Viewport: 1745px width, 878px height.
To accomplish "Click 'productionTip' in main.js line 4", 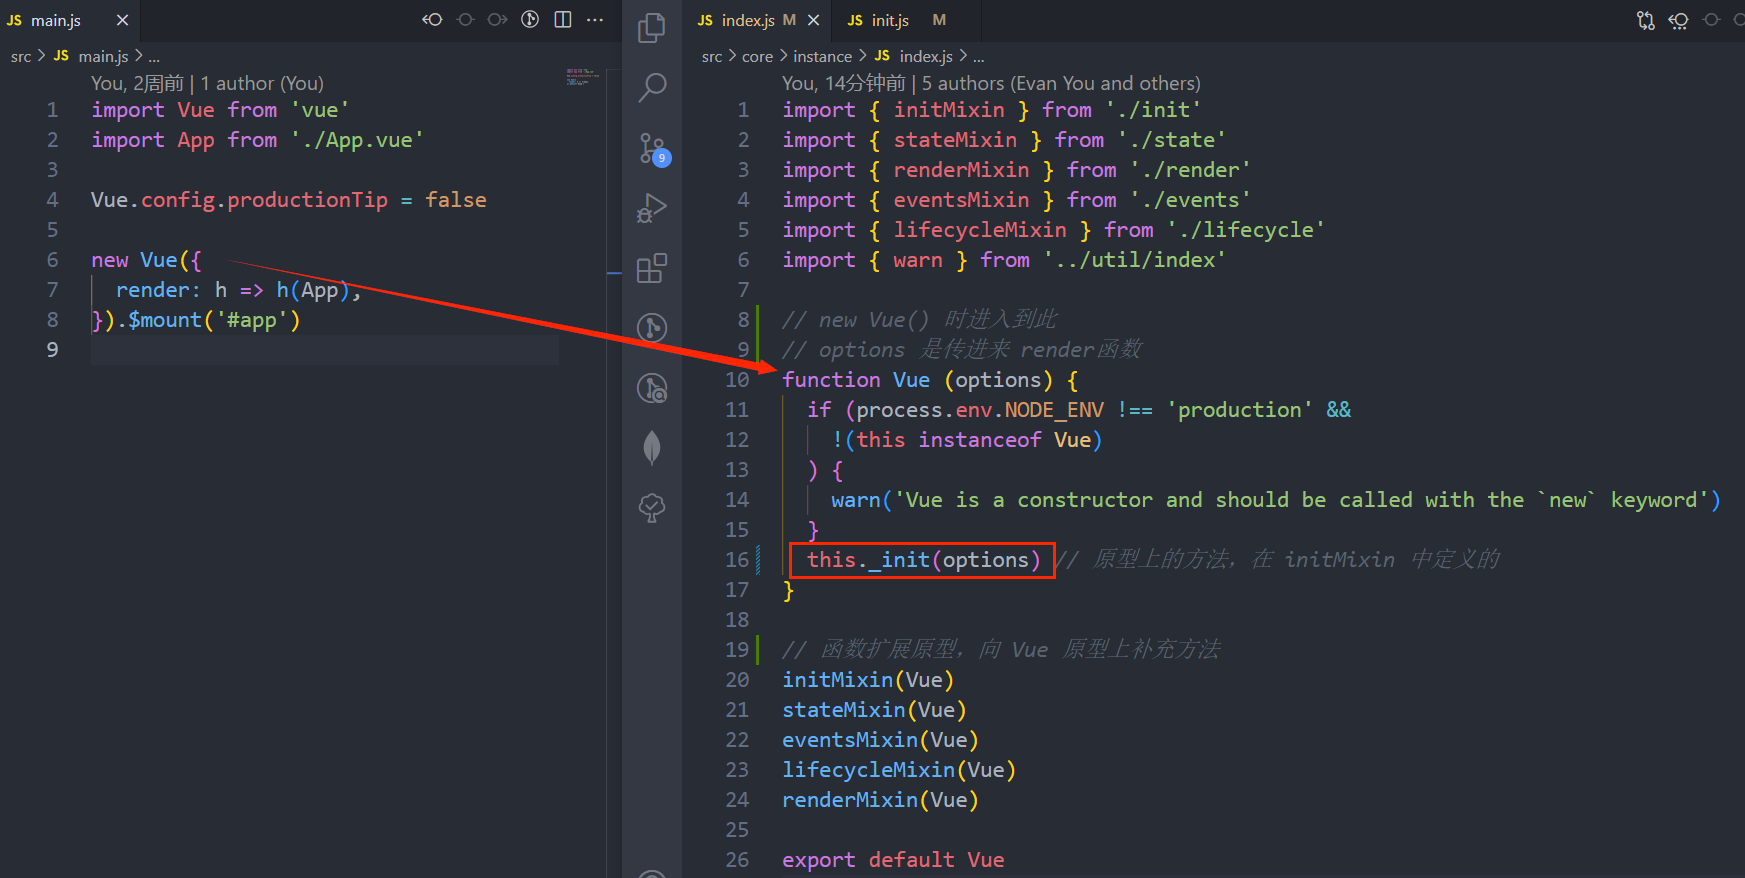I will (307, 200).
